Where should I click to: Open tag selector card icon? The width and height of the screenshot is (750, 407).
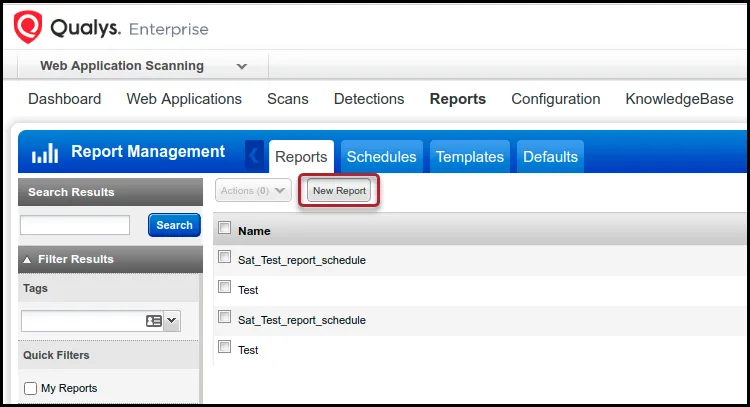point(154,321)
